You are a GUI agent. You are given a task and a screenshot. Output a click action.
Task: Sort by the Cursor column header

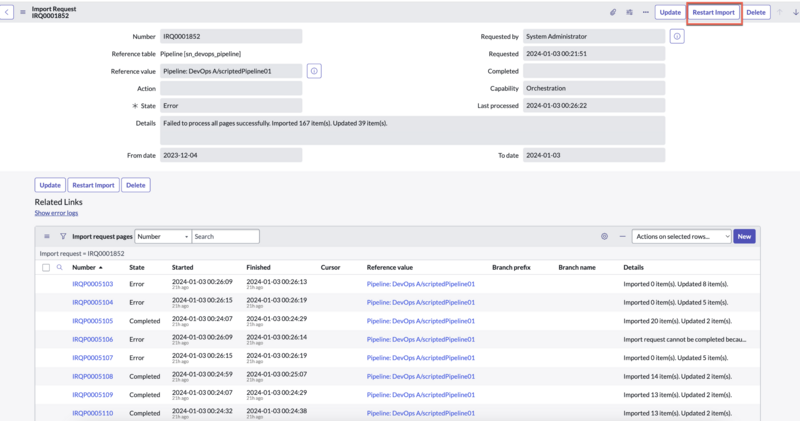[x=330, y=267]
